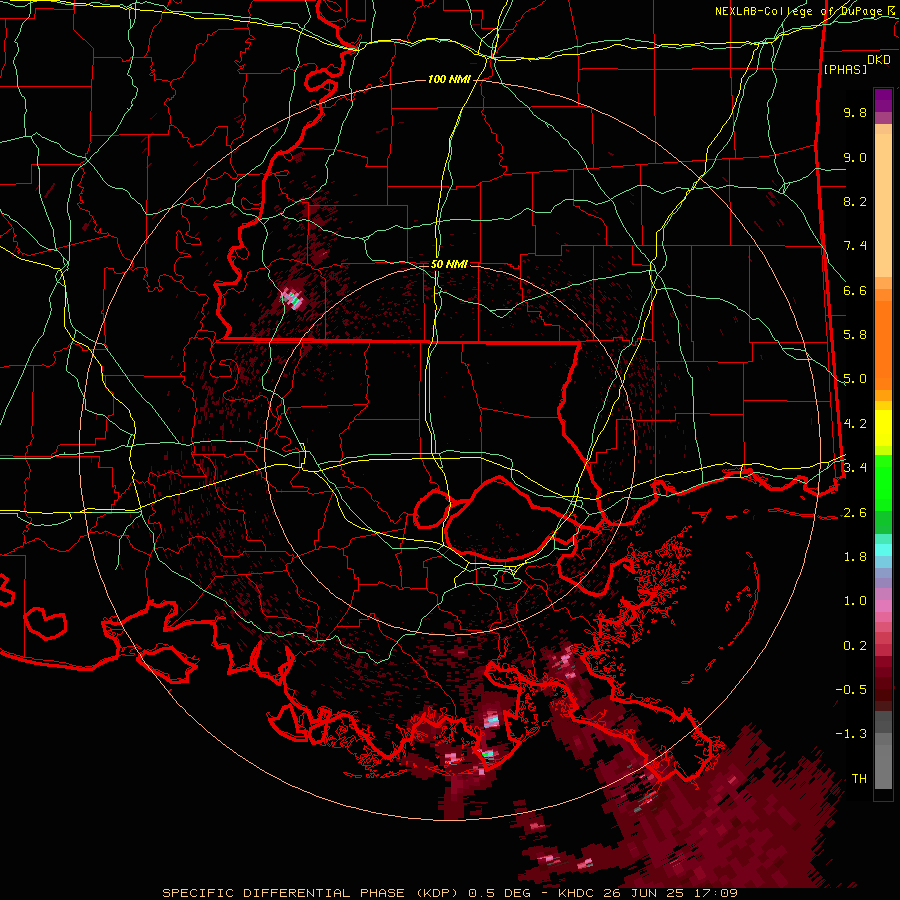Click the 100 NMI range ring label
This screenshot has width=900, height=900.
pyautogui.click(x=449, y=79)
